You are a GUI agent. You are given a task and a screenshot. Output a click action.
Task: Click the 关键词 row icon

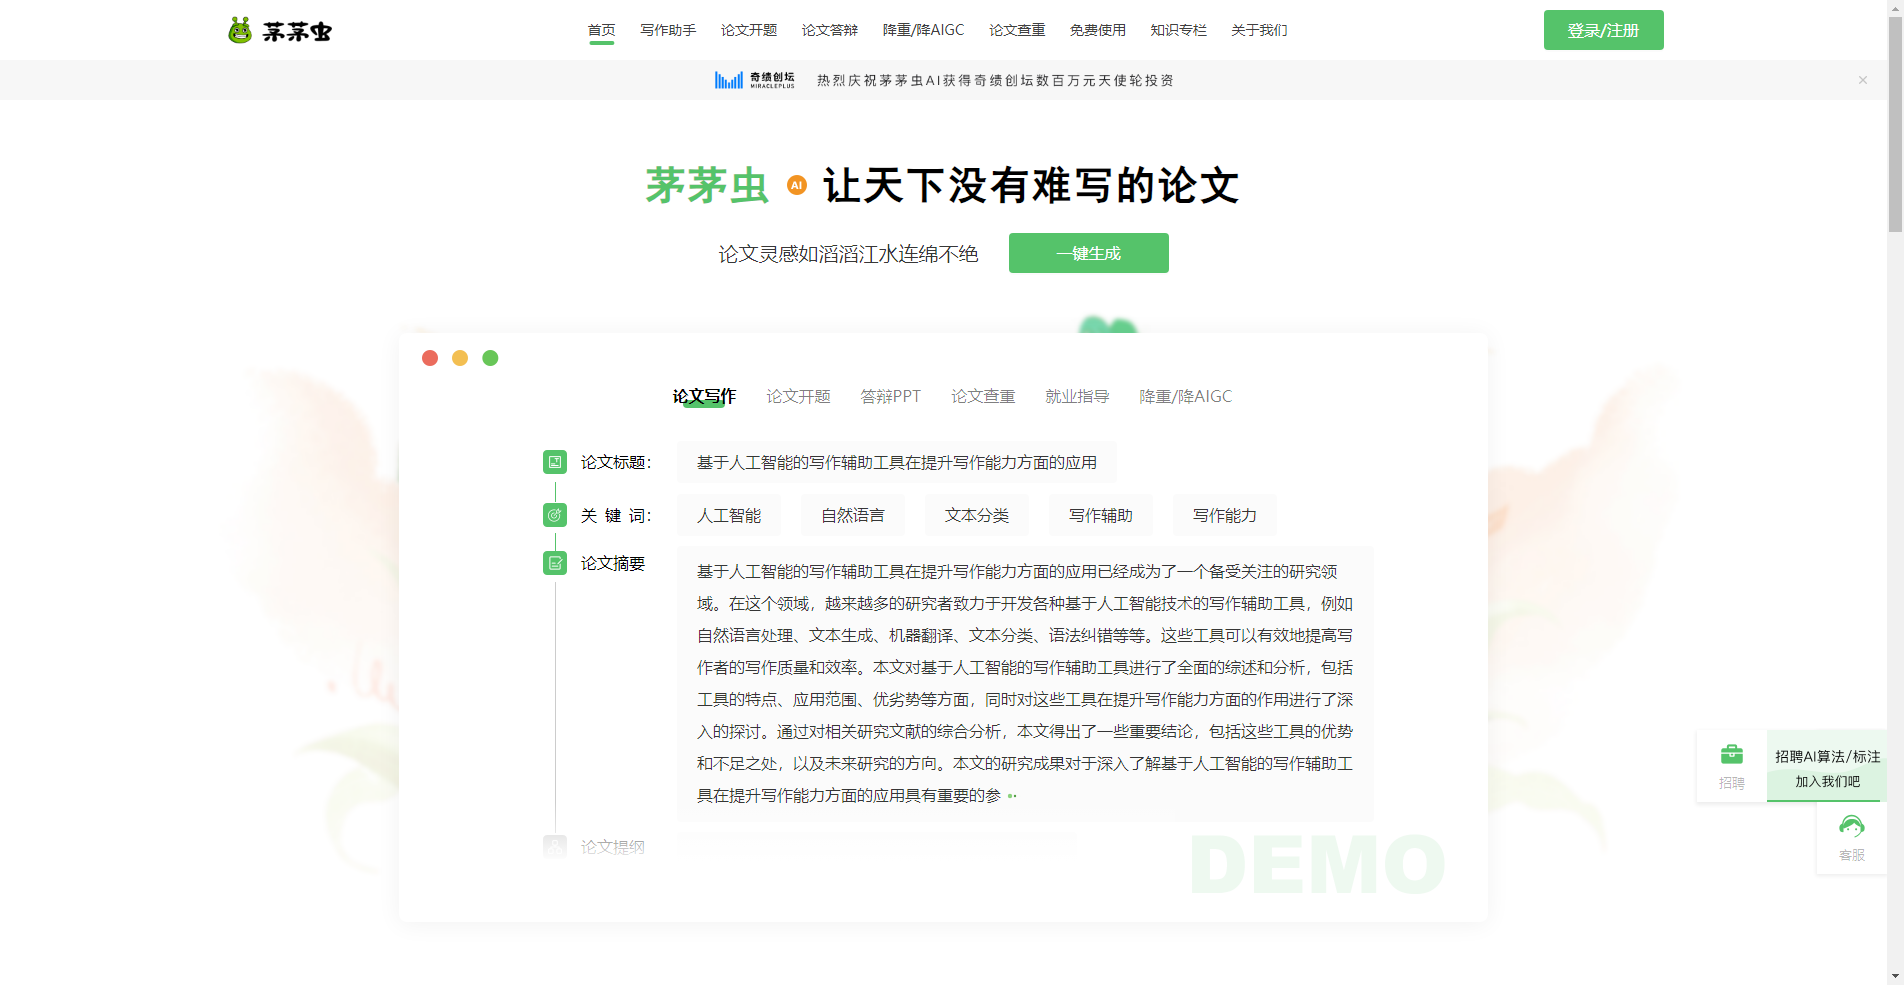pos(555,515)
